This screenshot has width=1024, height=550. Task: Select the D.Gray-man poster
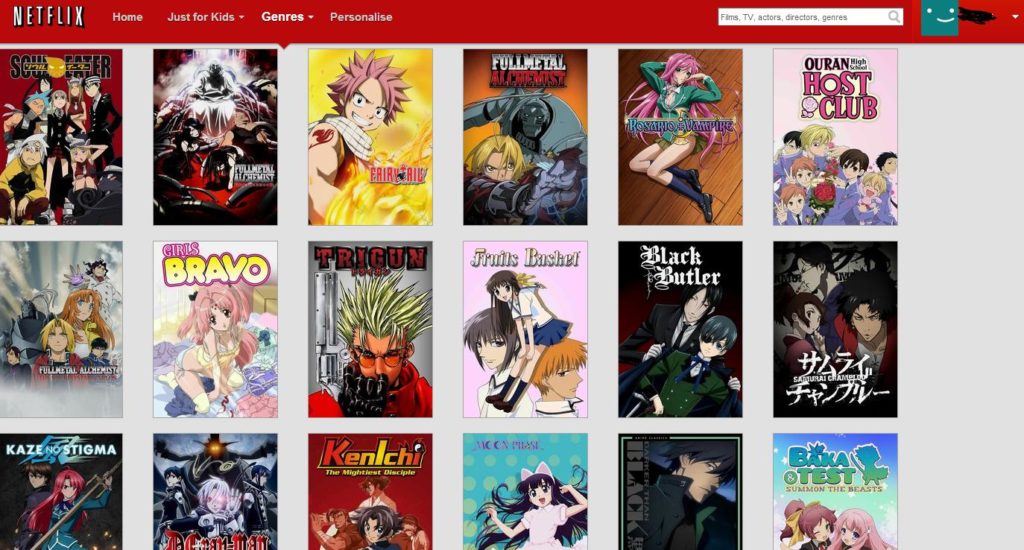tap(215, 492)
